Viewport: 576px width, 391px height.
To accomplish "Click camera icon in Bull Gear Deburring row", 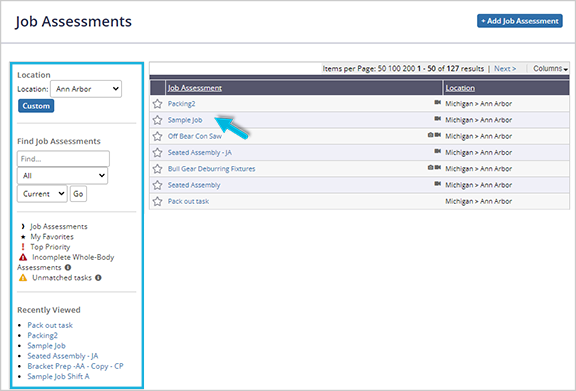I will 430,167.
